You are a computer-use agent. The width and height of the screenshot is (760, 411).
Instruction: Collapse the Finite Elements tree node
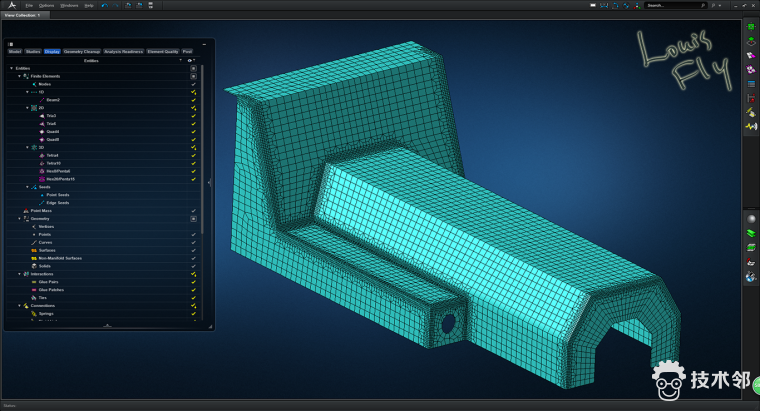(x=19, y=76)
